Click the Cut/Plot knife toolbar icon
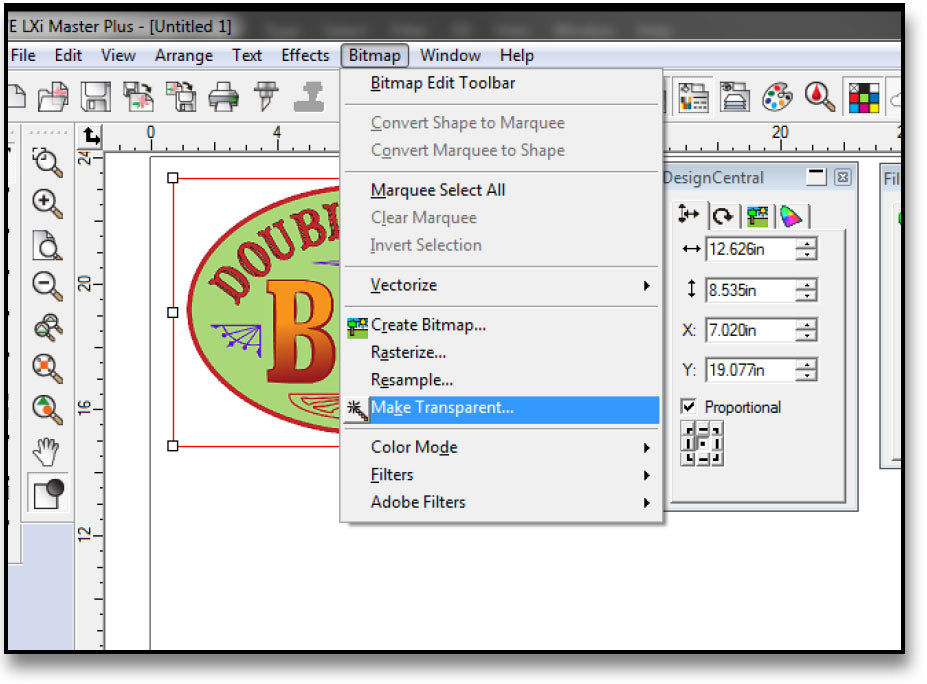This screenshot has width=927, height=684. coord(266,96)
